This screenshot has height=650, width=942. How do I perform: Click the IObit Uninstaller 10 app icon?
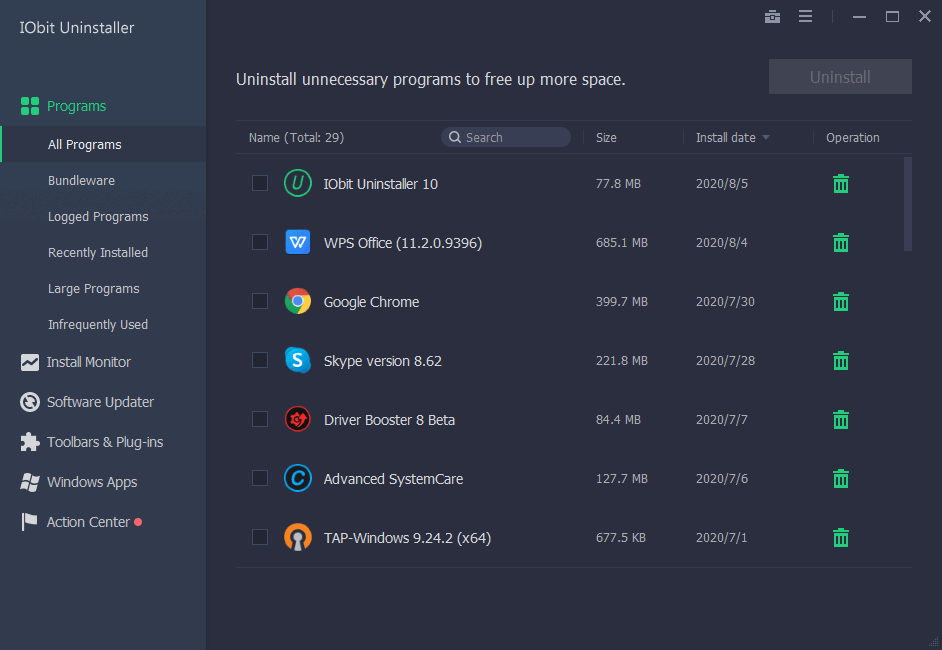297,183
